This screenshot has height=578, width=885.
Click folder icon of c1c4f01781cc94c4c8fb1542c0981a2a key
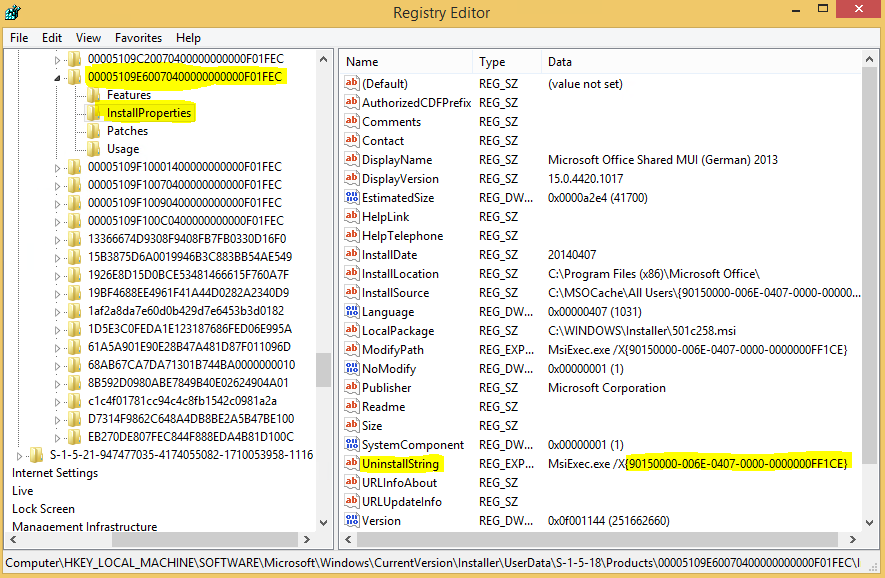click(75, 401)
